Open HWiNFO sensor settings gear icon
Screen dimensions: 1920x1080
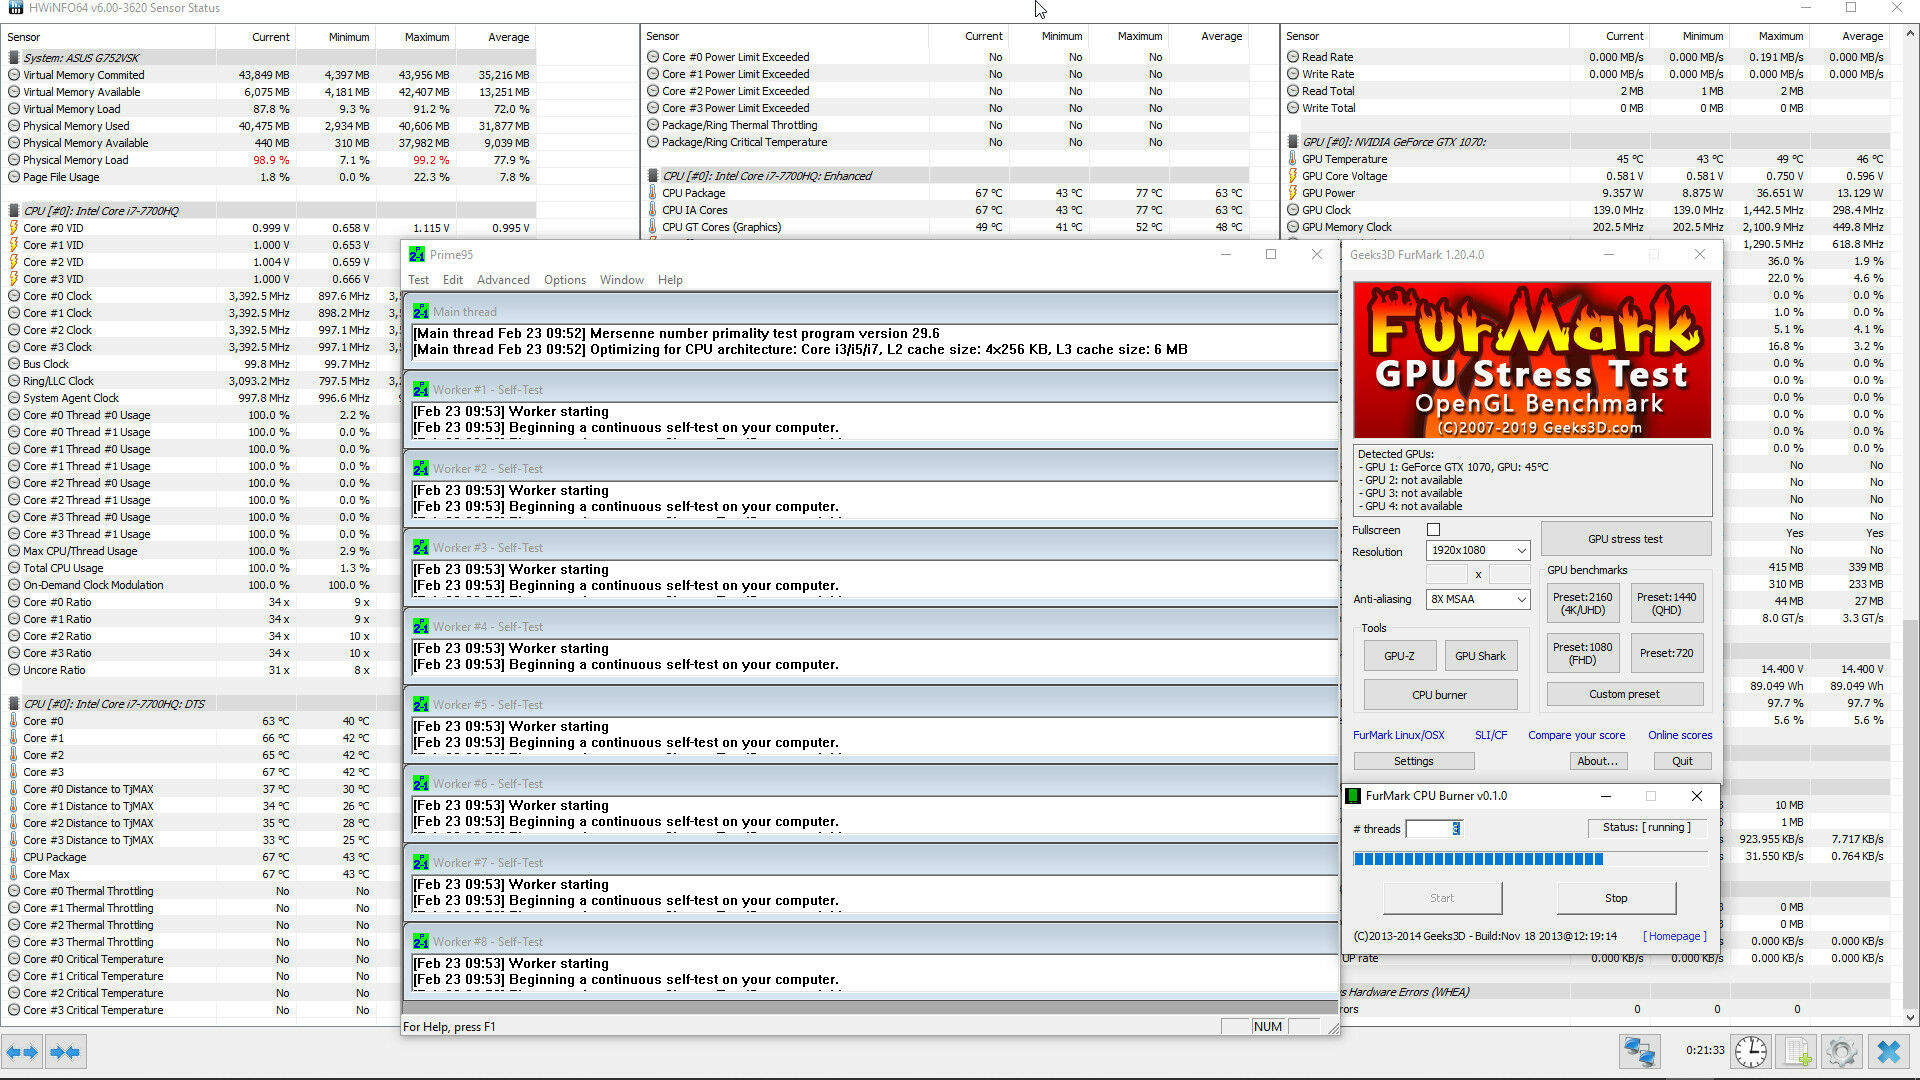[x=1842, y=1052]
